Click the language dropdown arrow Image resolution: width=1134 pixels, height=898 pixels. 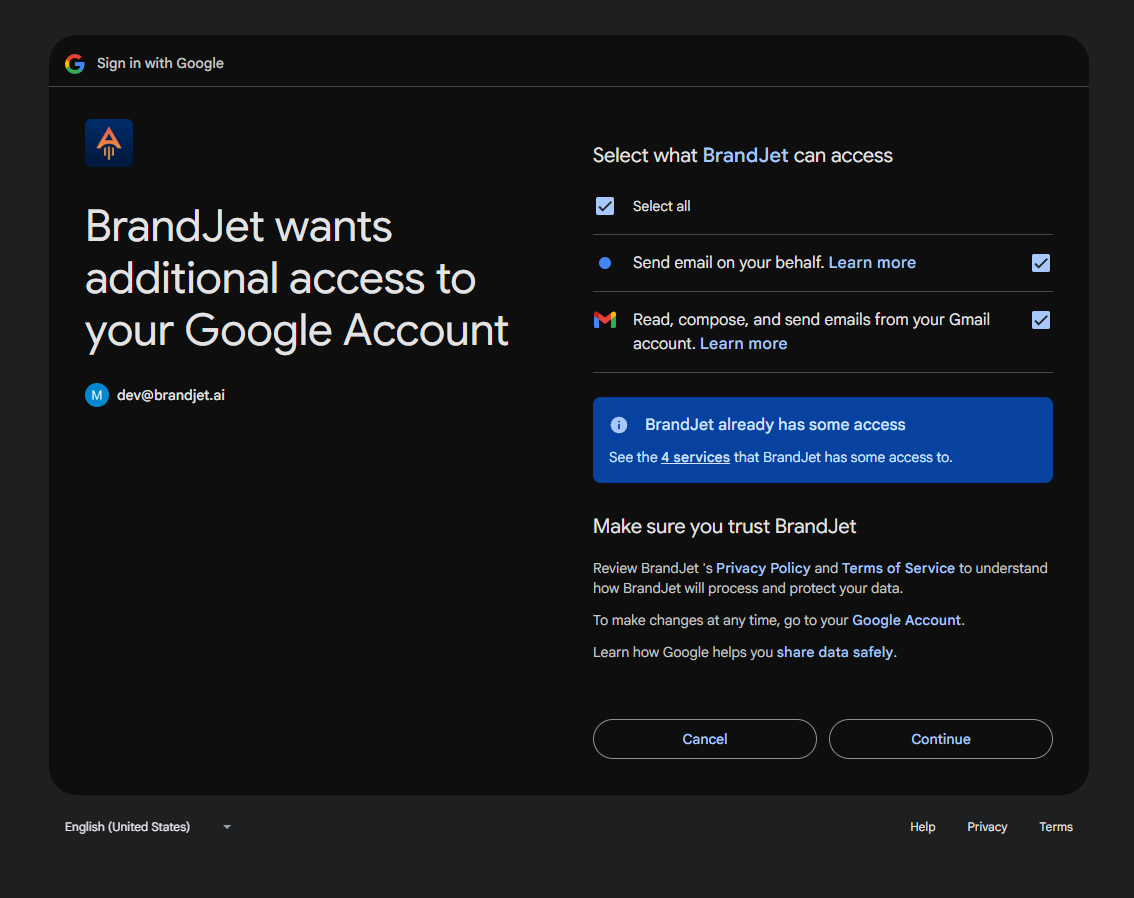click(227, 827)
